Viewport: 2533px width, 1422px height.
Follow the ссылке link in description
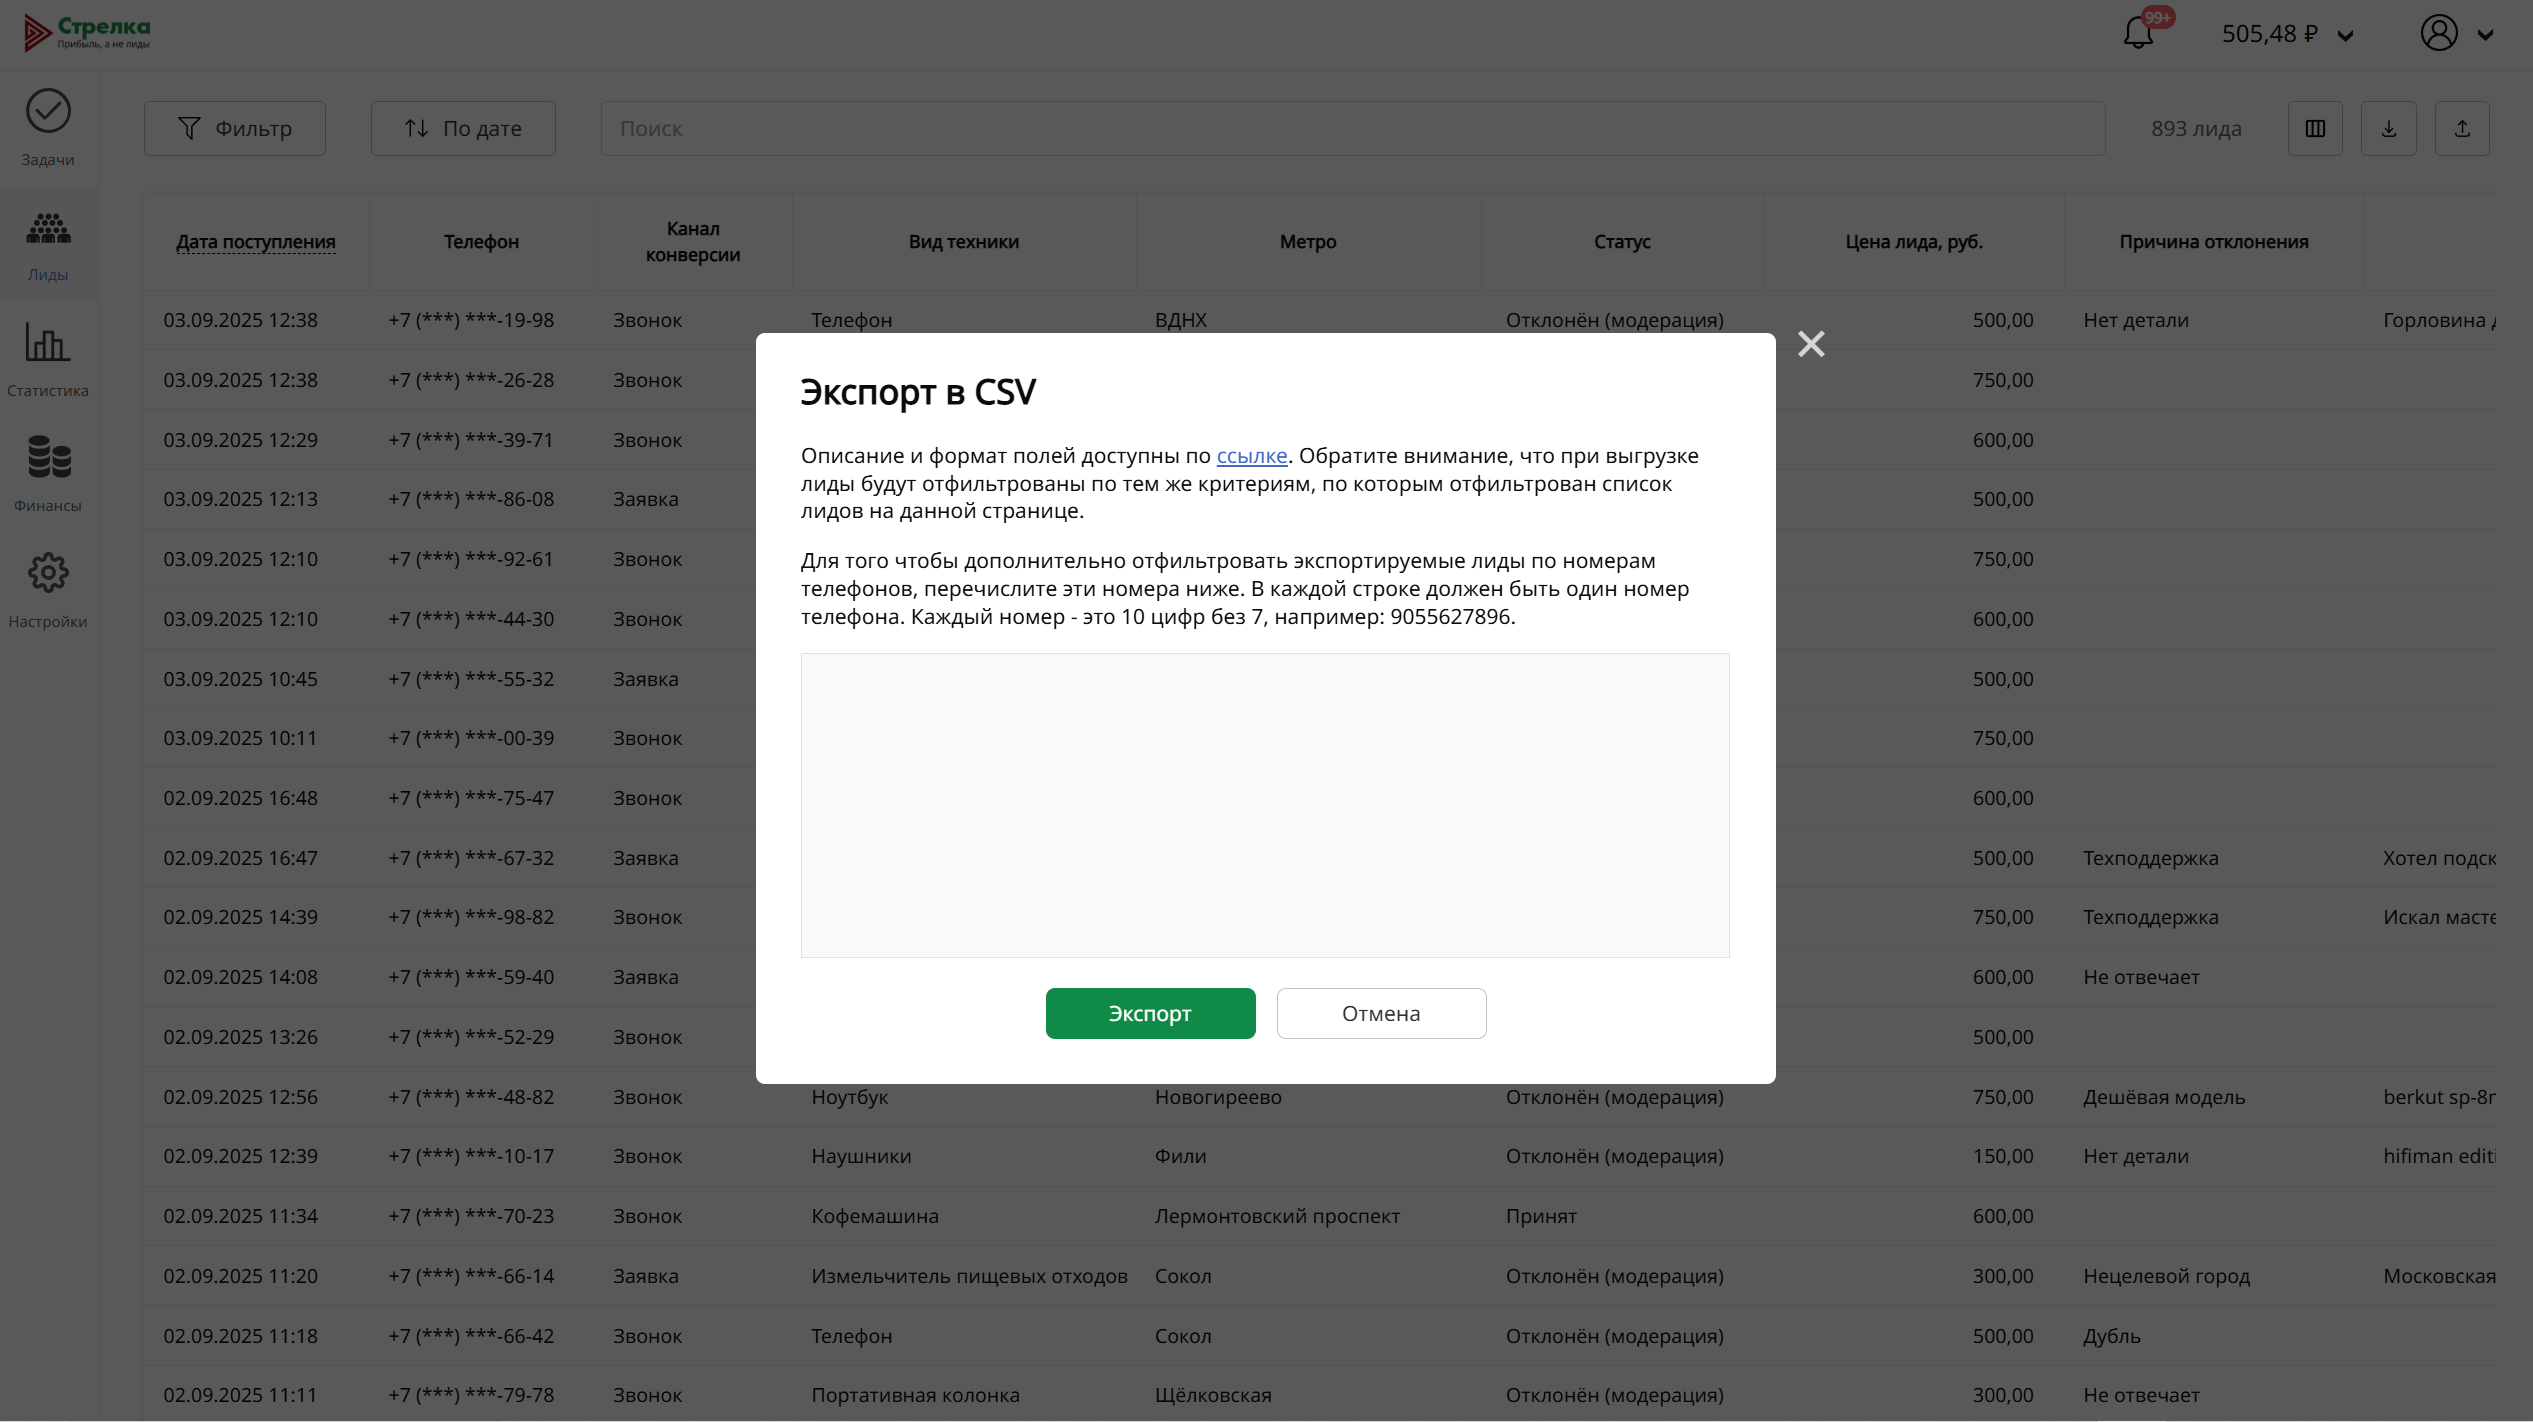1251,456
